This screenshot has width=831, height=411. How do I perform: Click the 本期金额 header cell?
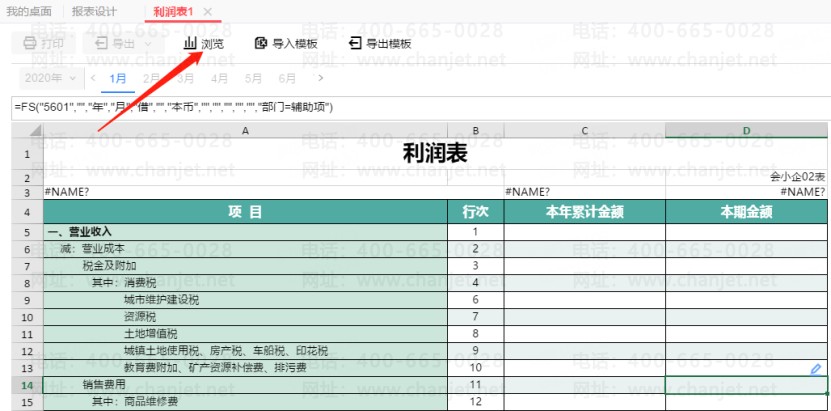[x=746, y=211]
